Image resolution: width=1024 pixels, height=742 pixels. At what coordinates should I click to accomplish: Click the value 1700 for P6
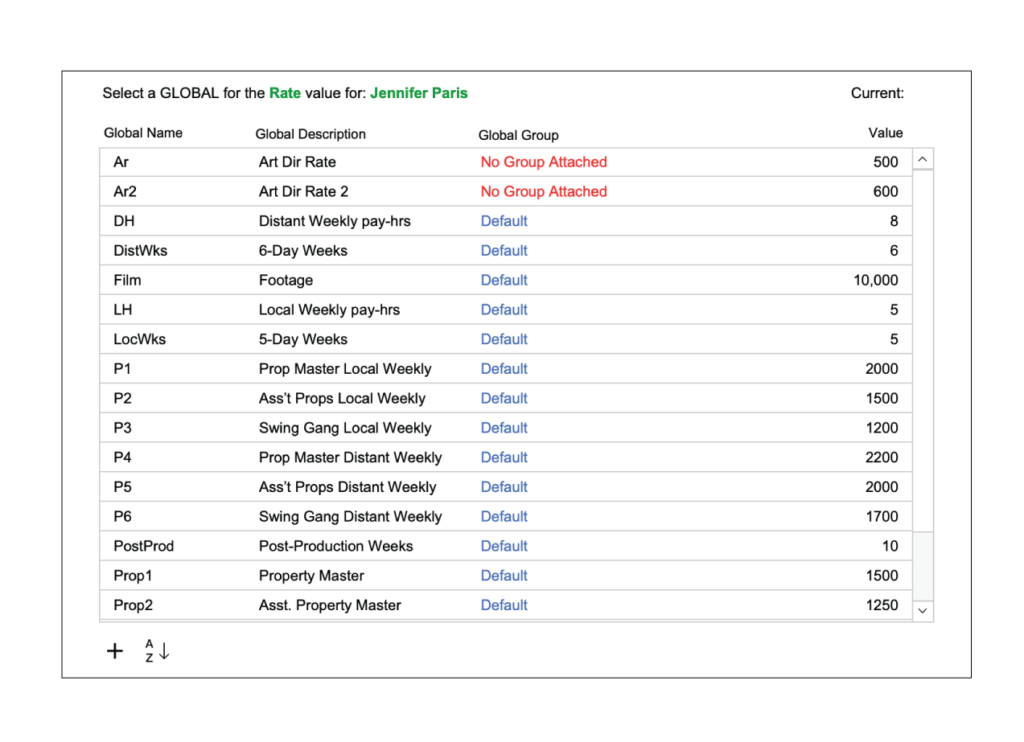click(x=882, y=517)
